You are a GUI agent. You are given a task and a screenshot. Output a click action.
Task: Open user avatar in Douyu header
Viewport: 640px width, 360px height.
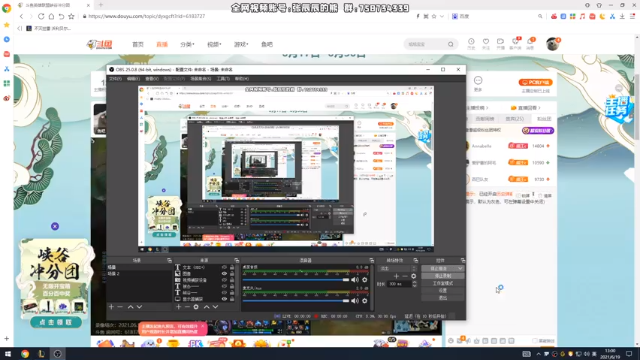[x=553, y=44]
